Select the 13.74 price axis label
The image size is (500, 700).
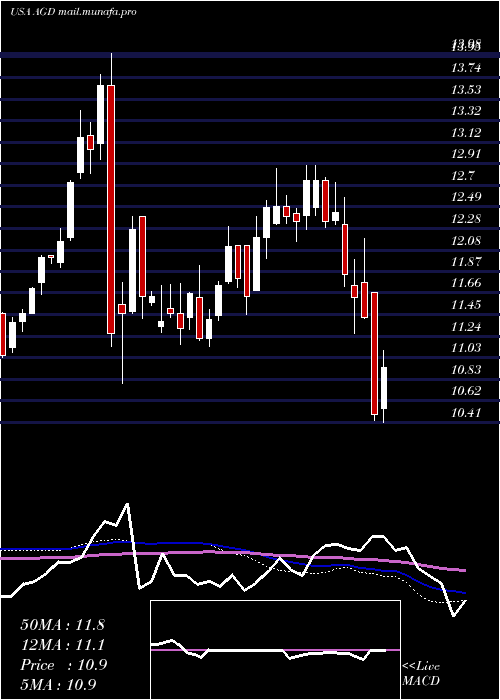click(x=467, y=68)
